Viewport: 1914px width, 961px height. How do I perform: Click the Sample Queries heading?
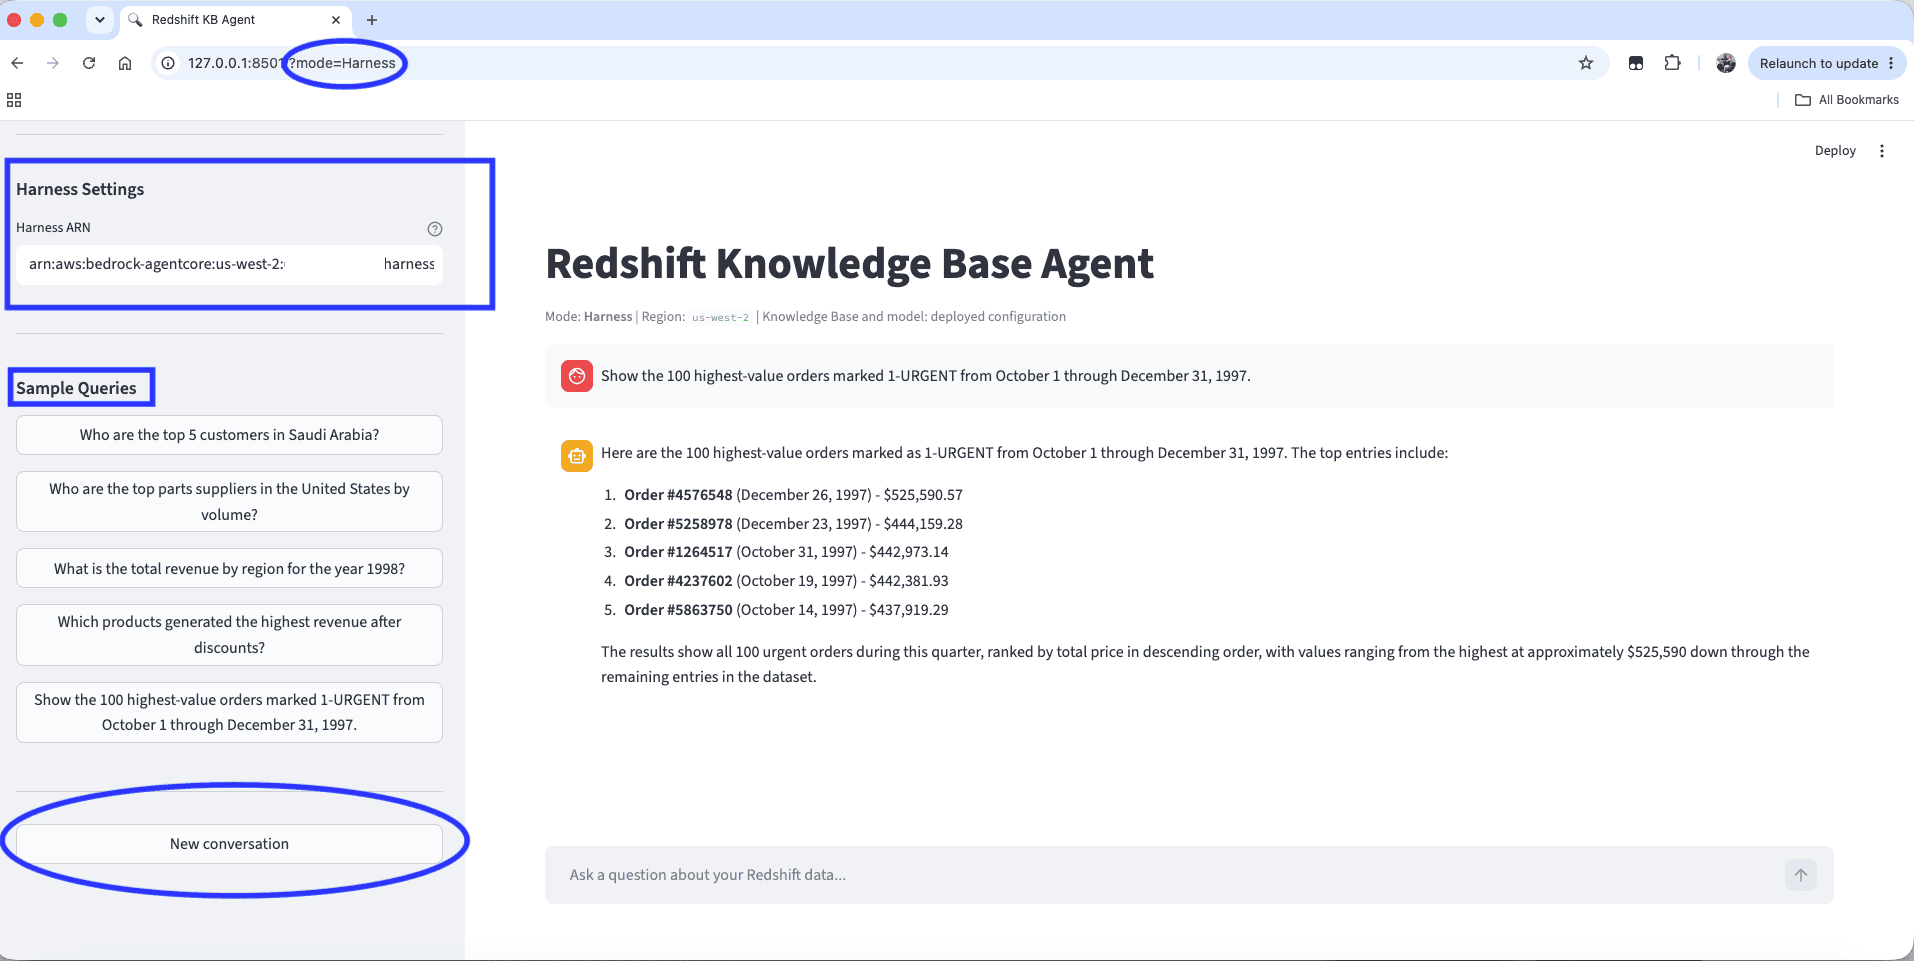tap(76, 388)
